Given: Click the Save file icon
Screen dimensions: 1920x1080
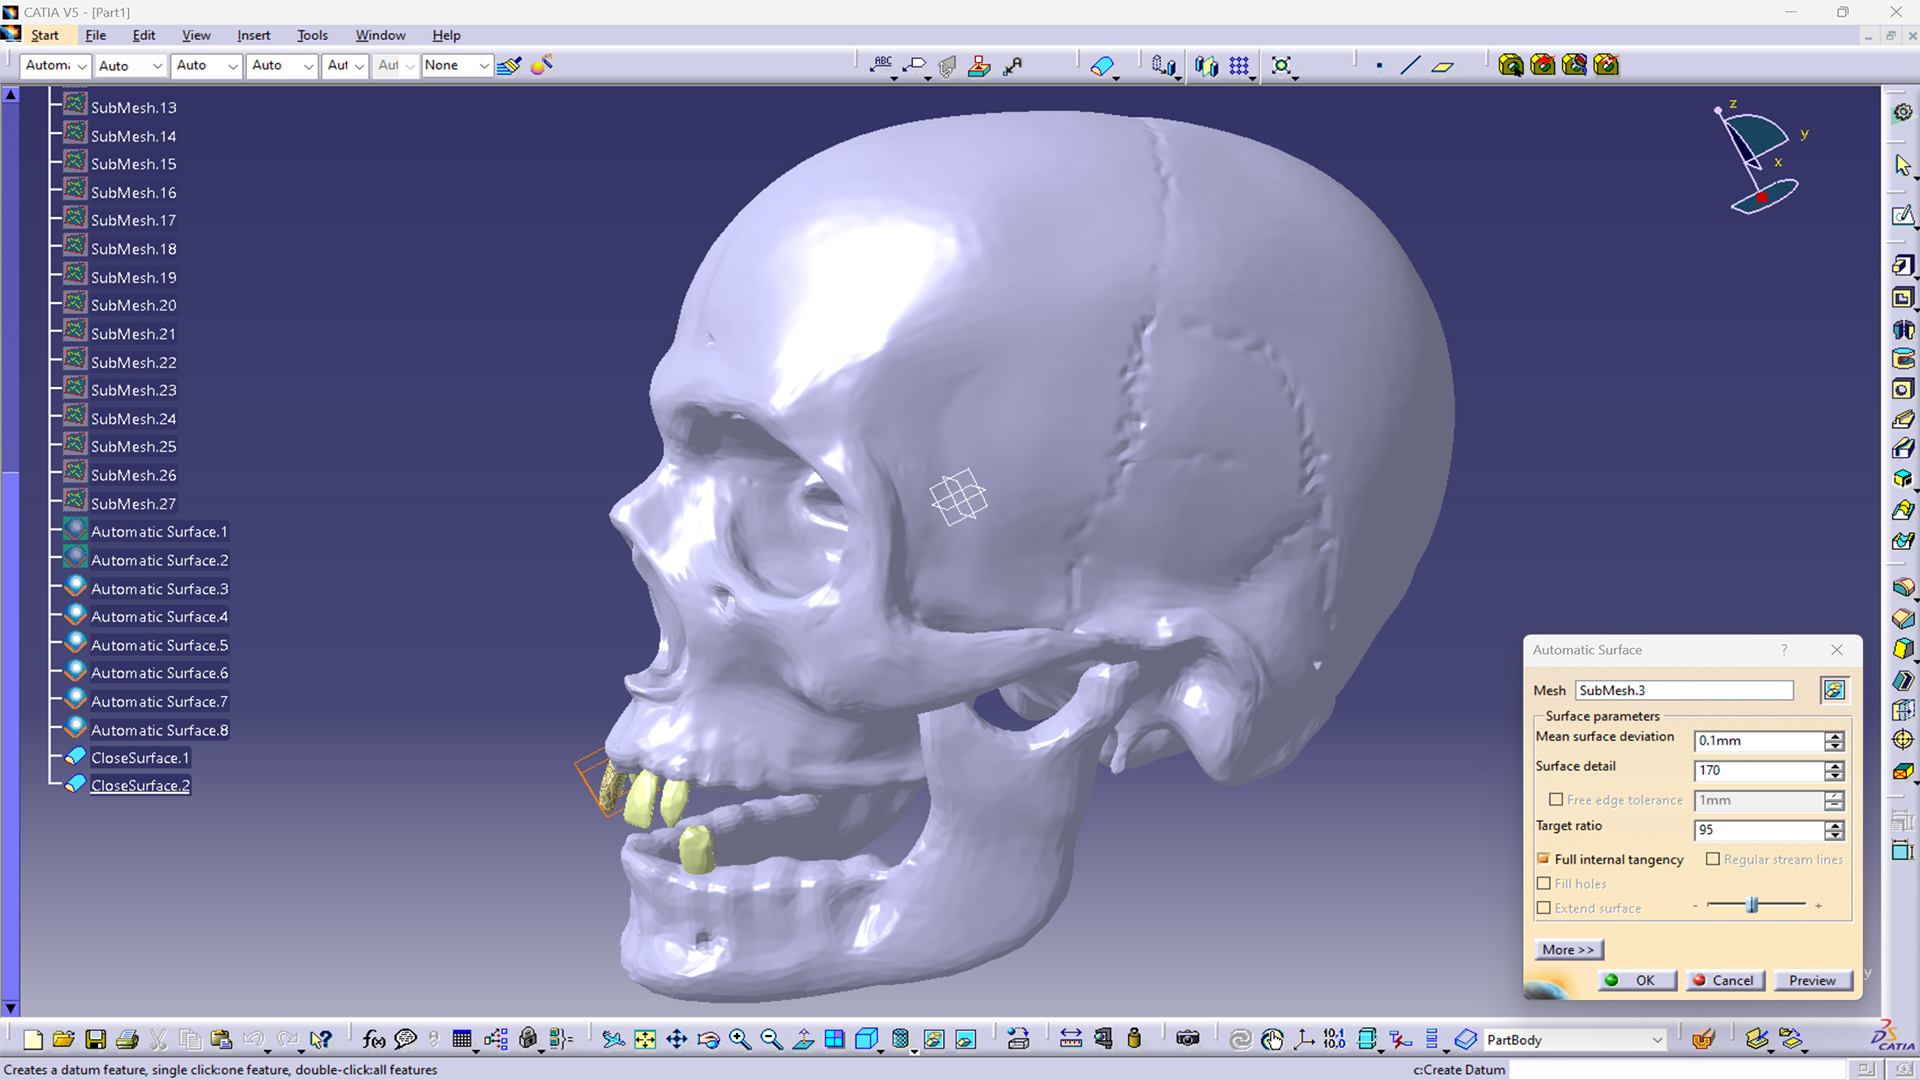Looking at the screenshot, I should (x=95, y=1040).
